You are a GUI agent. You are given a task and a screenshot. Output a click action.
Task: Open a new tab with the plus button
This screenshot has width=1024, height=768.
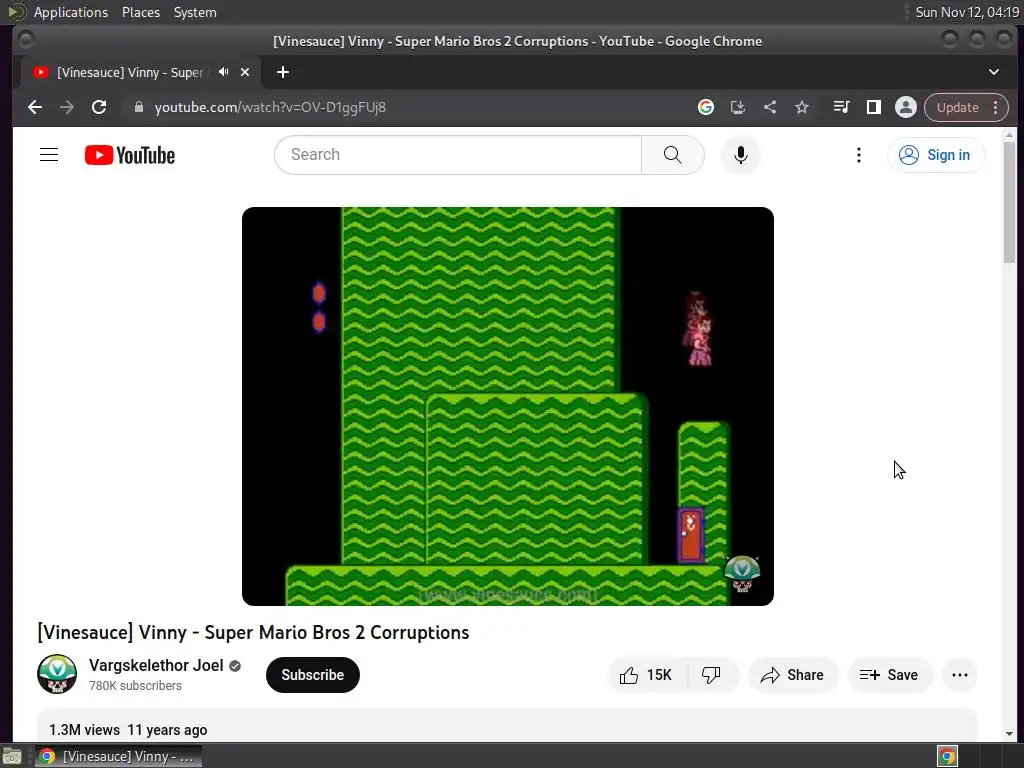click(x=283, y=72)
